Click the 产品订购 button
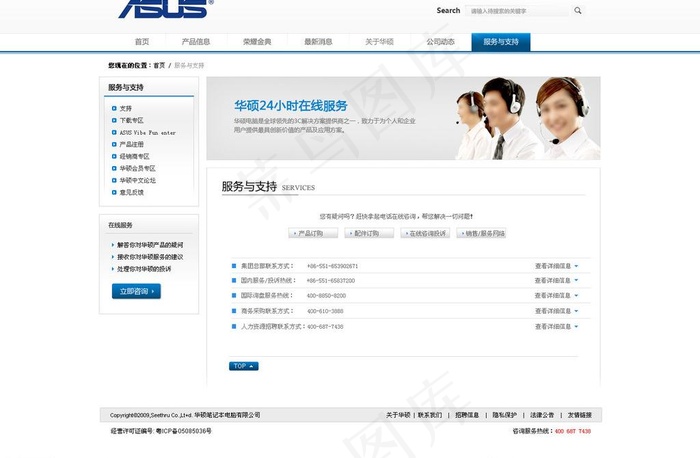This screenshot has height=458, width=700. coord(313,233)
